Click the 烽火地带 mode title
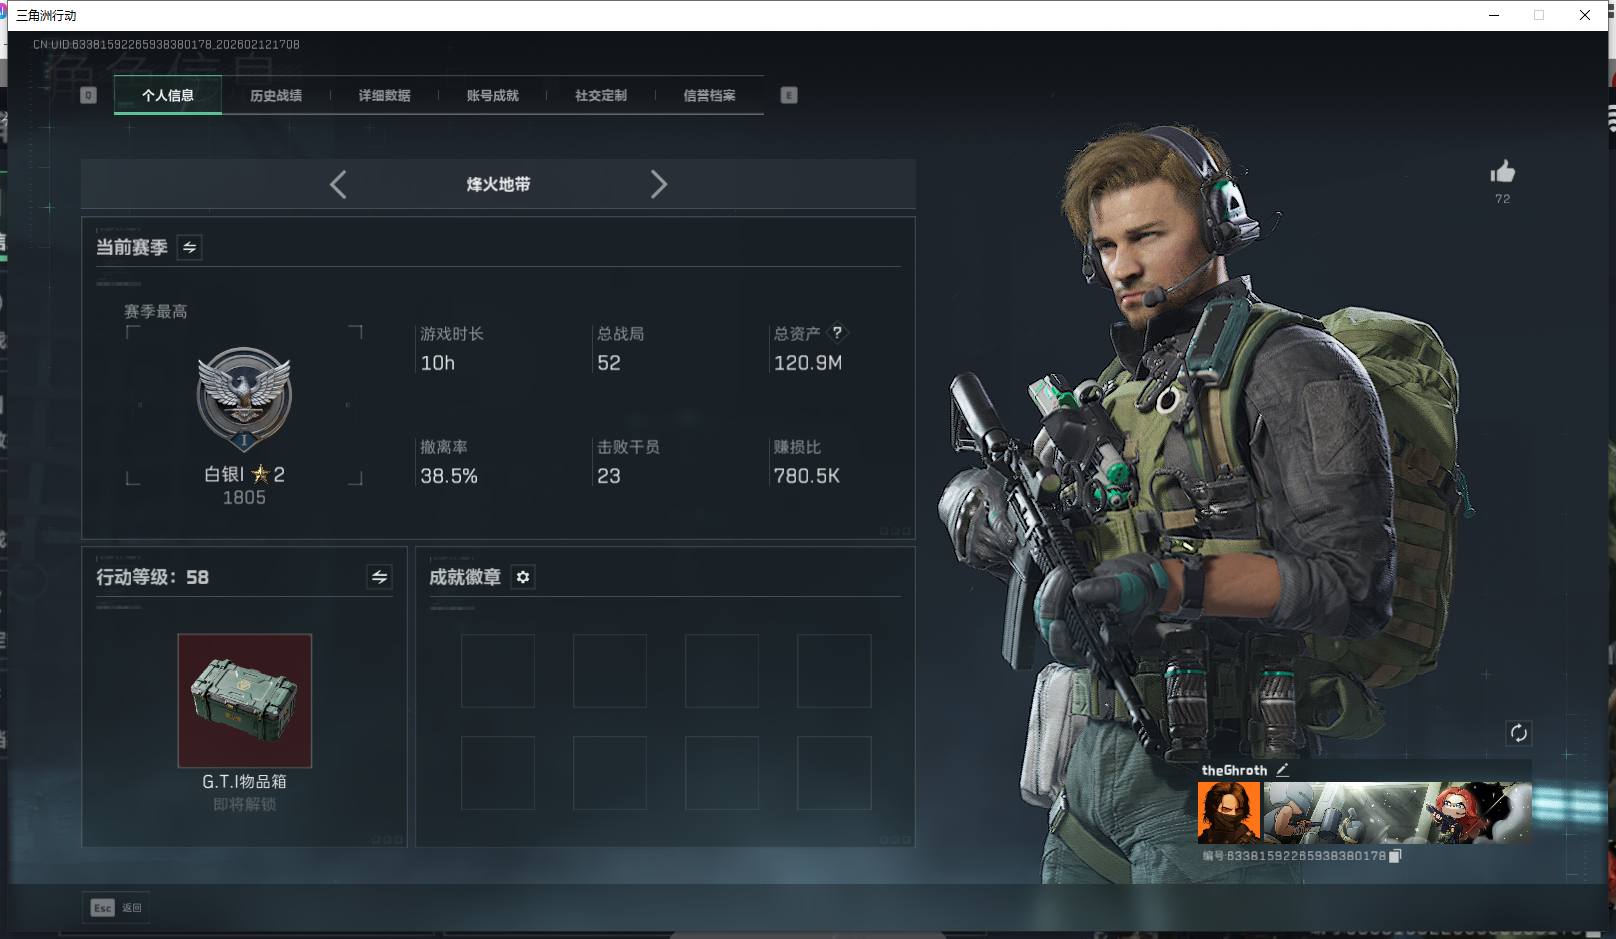1616x939 pixels. (498, 184)
